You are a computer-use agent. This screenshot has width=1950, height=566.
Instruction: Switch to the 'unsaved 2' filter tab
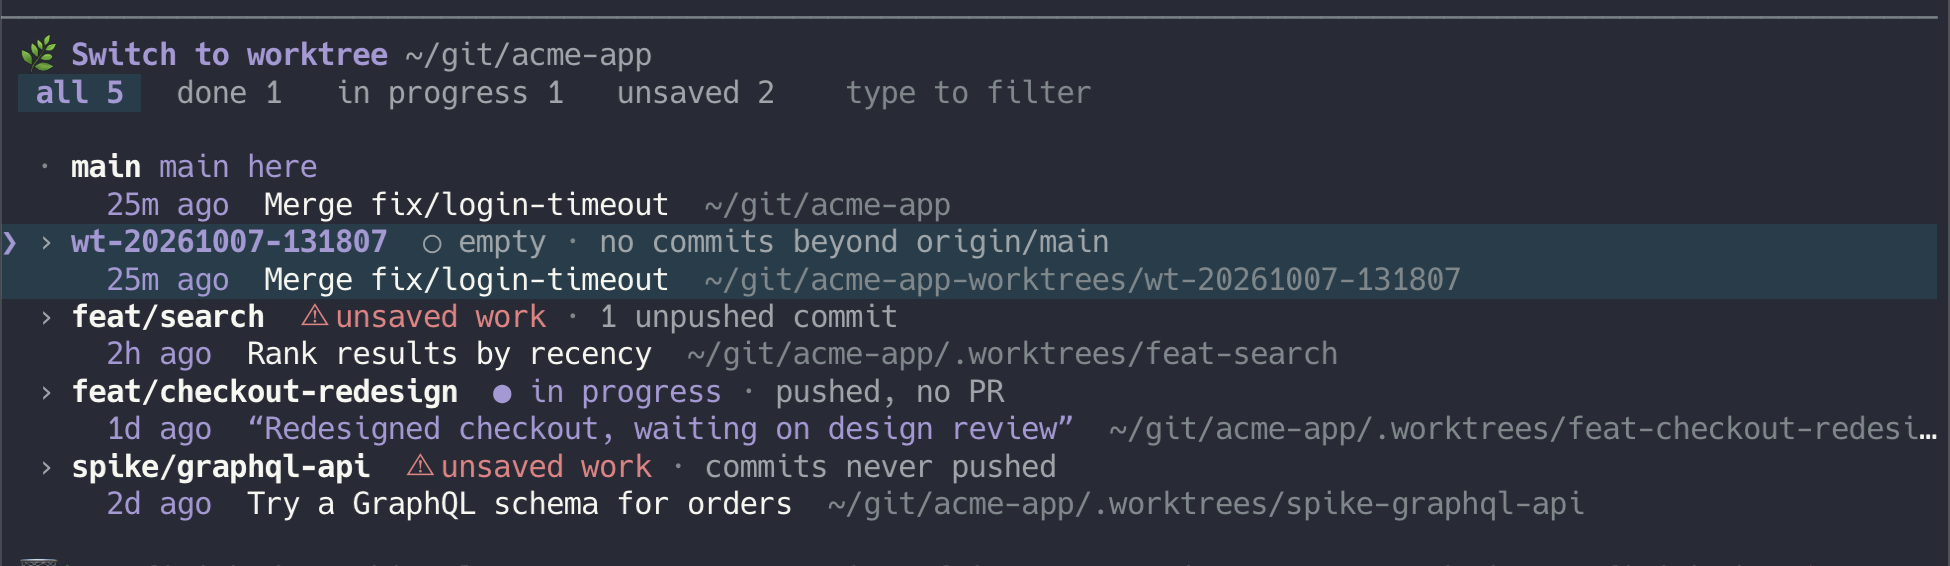[x=695, y=93]
